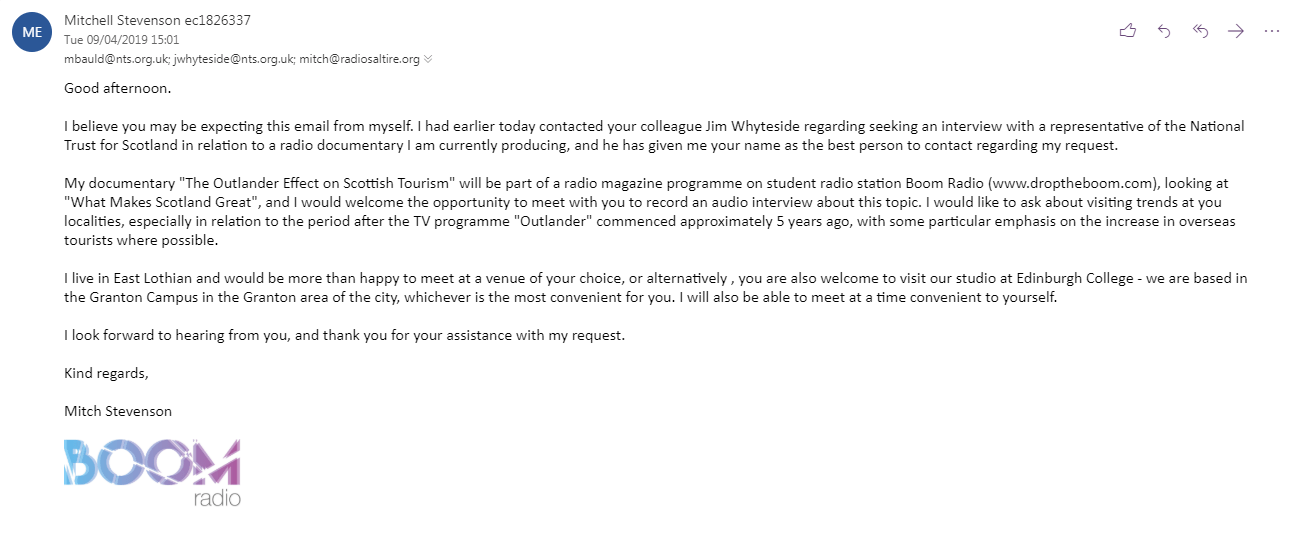Click the Reply arrow icon
The image size is (1299, 537).
(1164, 31)
